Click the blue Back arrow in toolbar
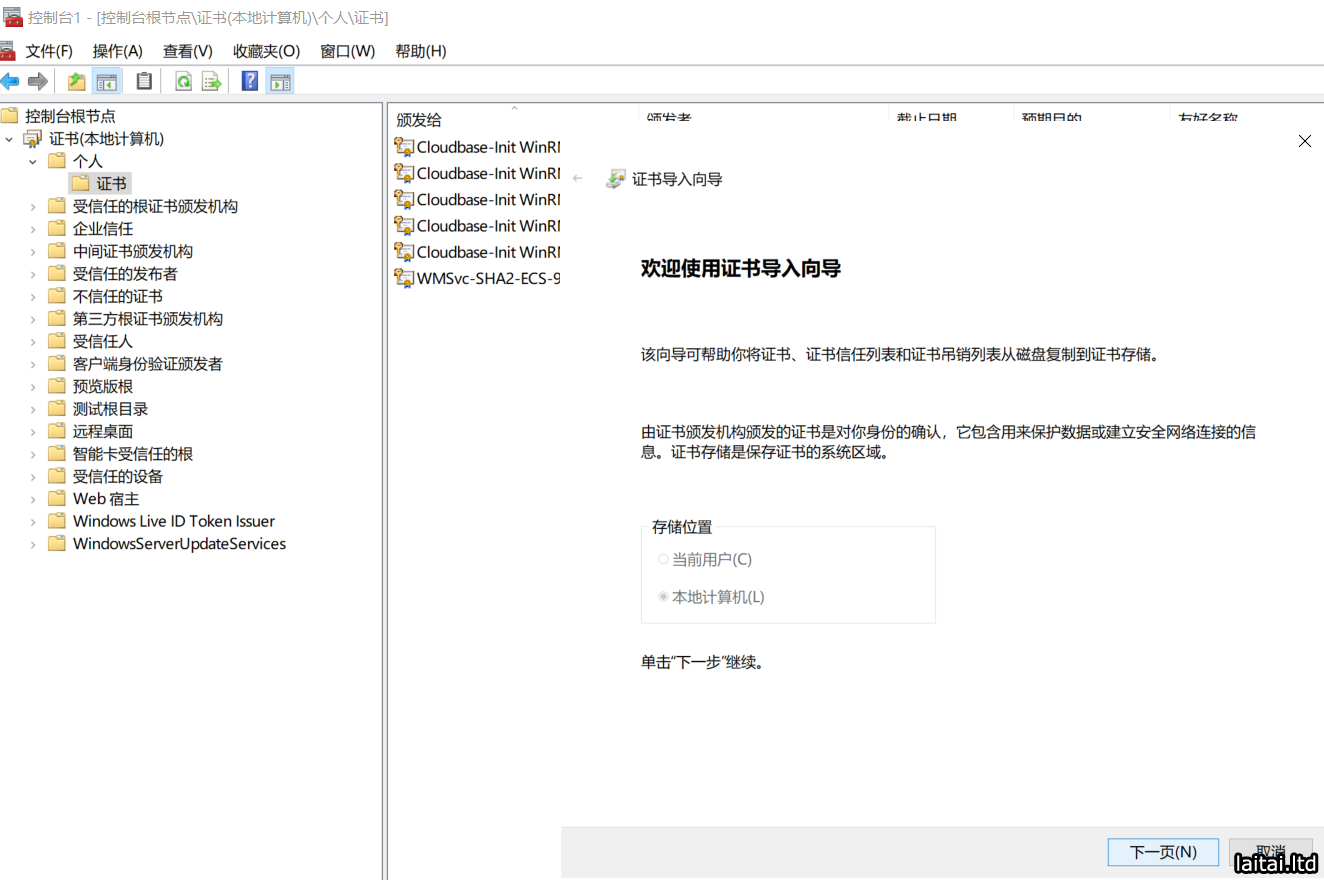This screenshot has height=880, width=1324. pos(10,81)
